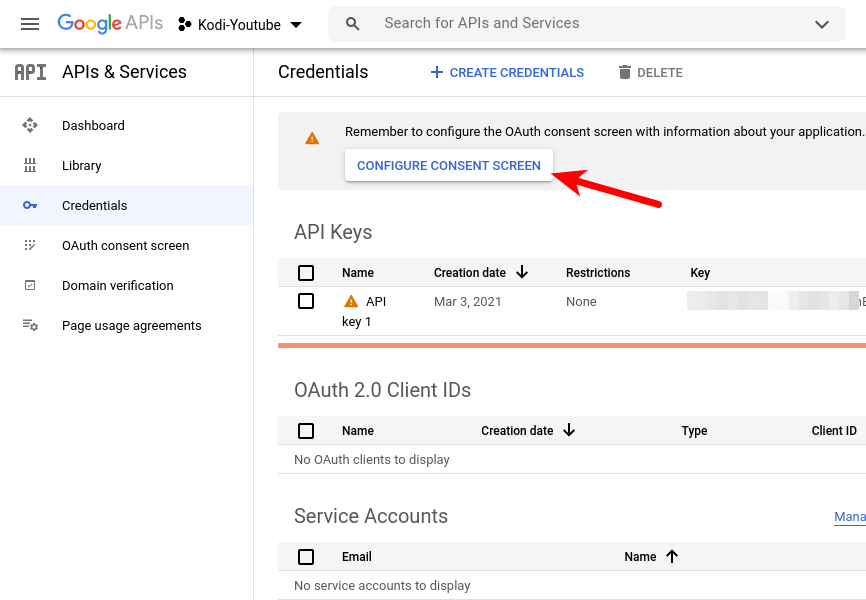Click the Library icon in sidebar
Image resolution: width=866 pixels, height=600 pixels.
pyautogui.click(x=30, y=166)
